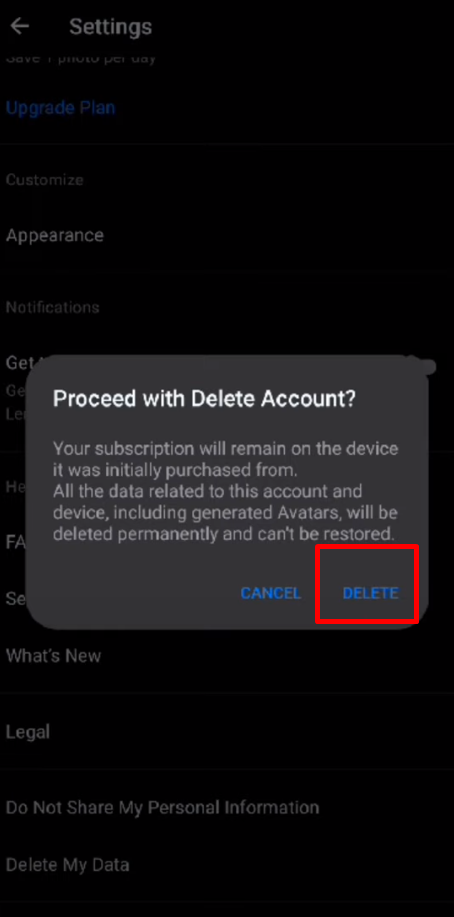Click the 'Proceed with Delete Account?' heading
The image size is (454, 917).
coord(204,399)
